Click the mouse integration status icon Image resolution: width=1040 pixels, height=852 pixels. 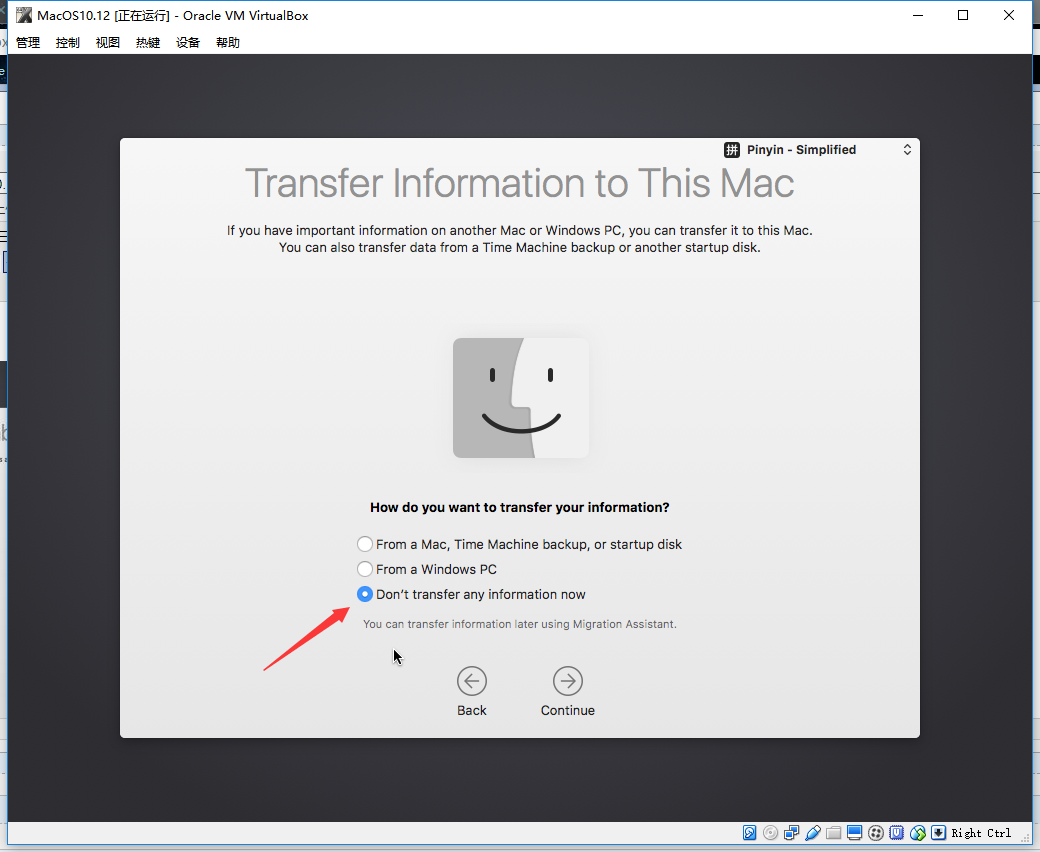918,833
